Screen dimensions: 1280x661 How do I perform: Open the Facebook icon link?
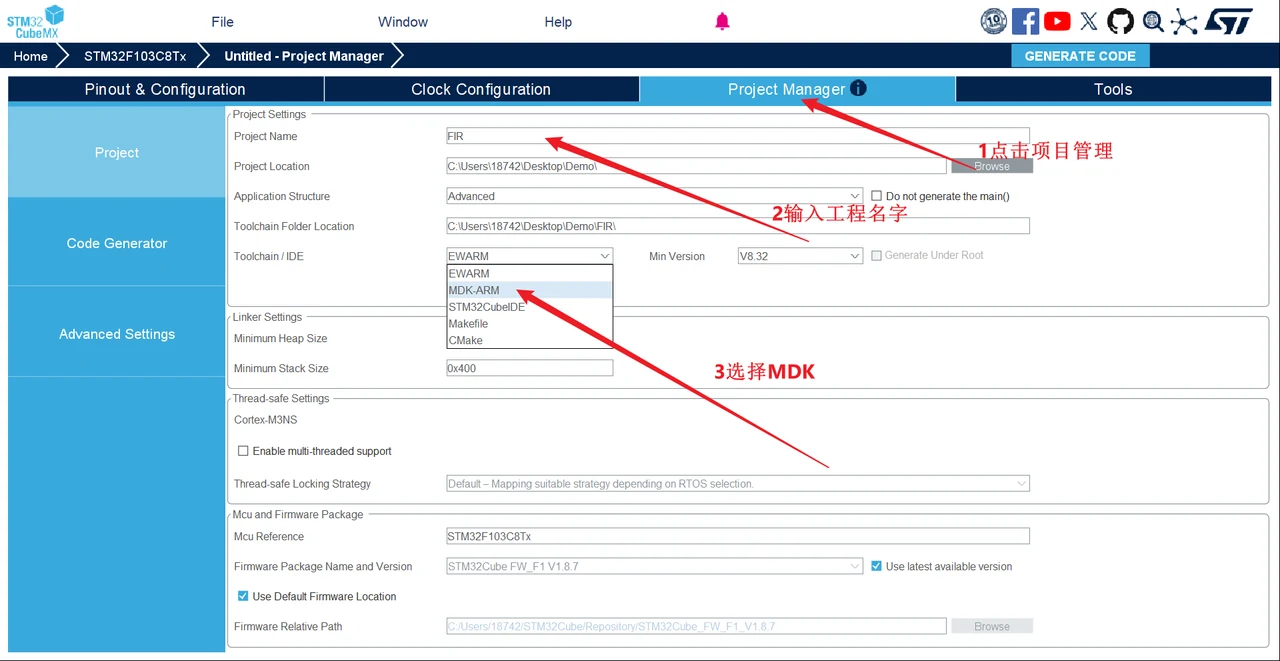click(x=1025, y=21)
